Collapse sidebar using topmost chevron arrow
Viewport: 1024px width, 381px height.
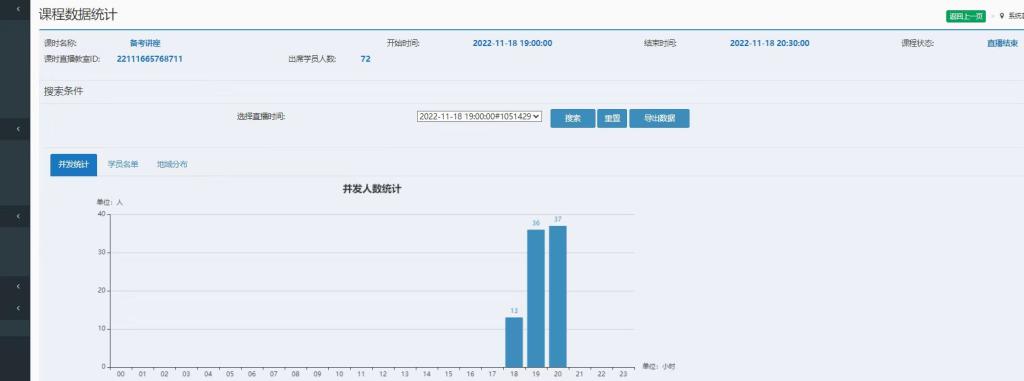pos(18,9)
